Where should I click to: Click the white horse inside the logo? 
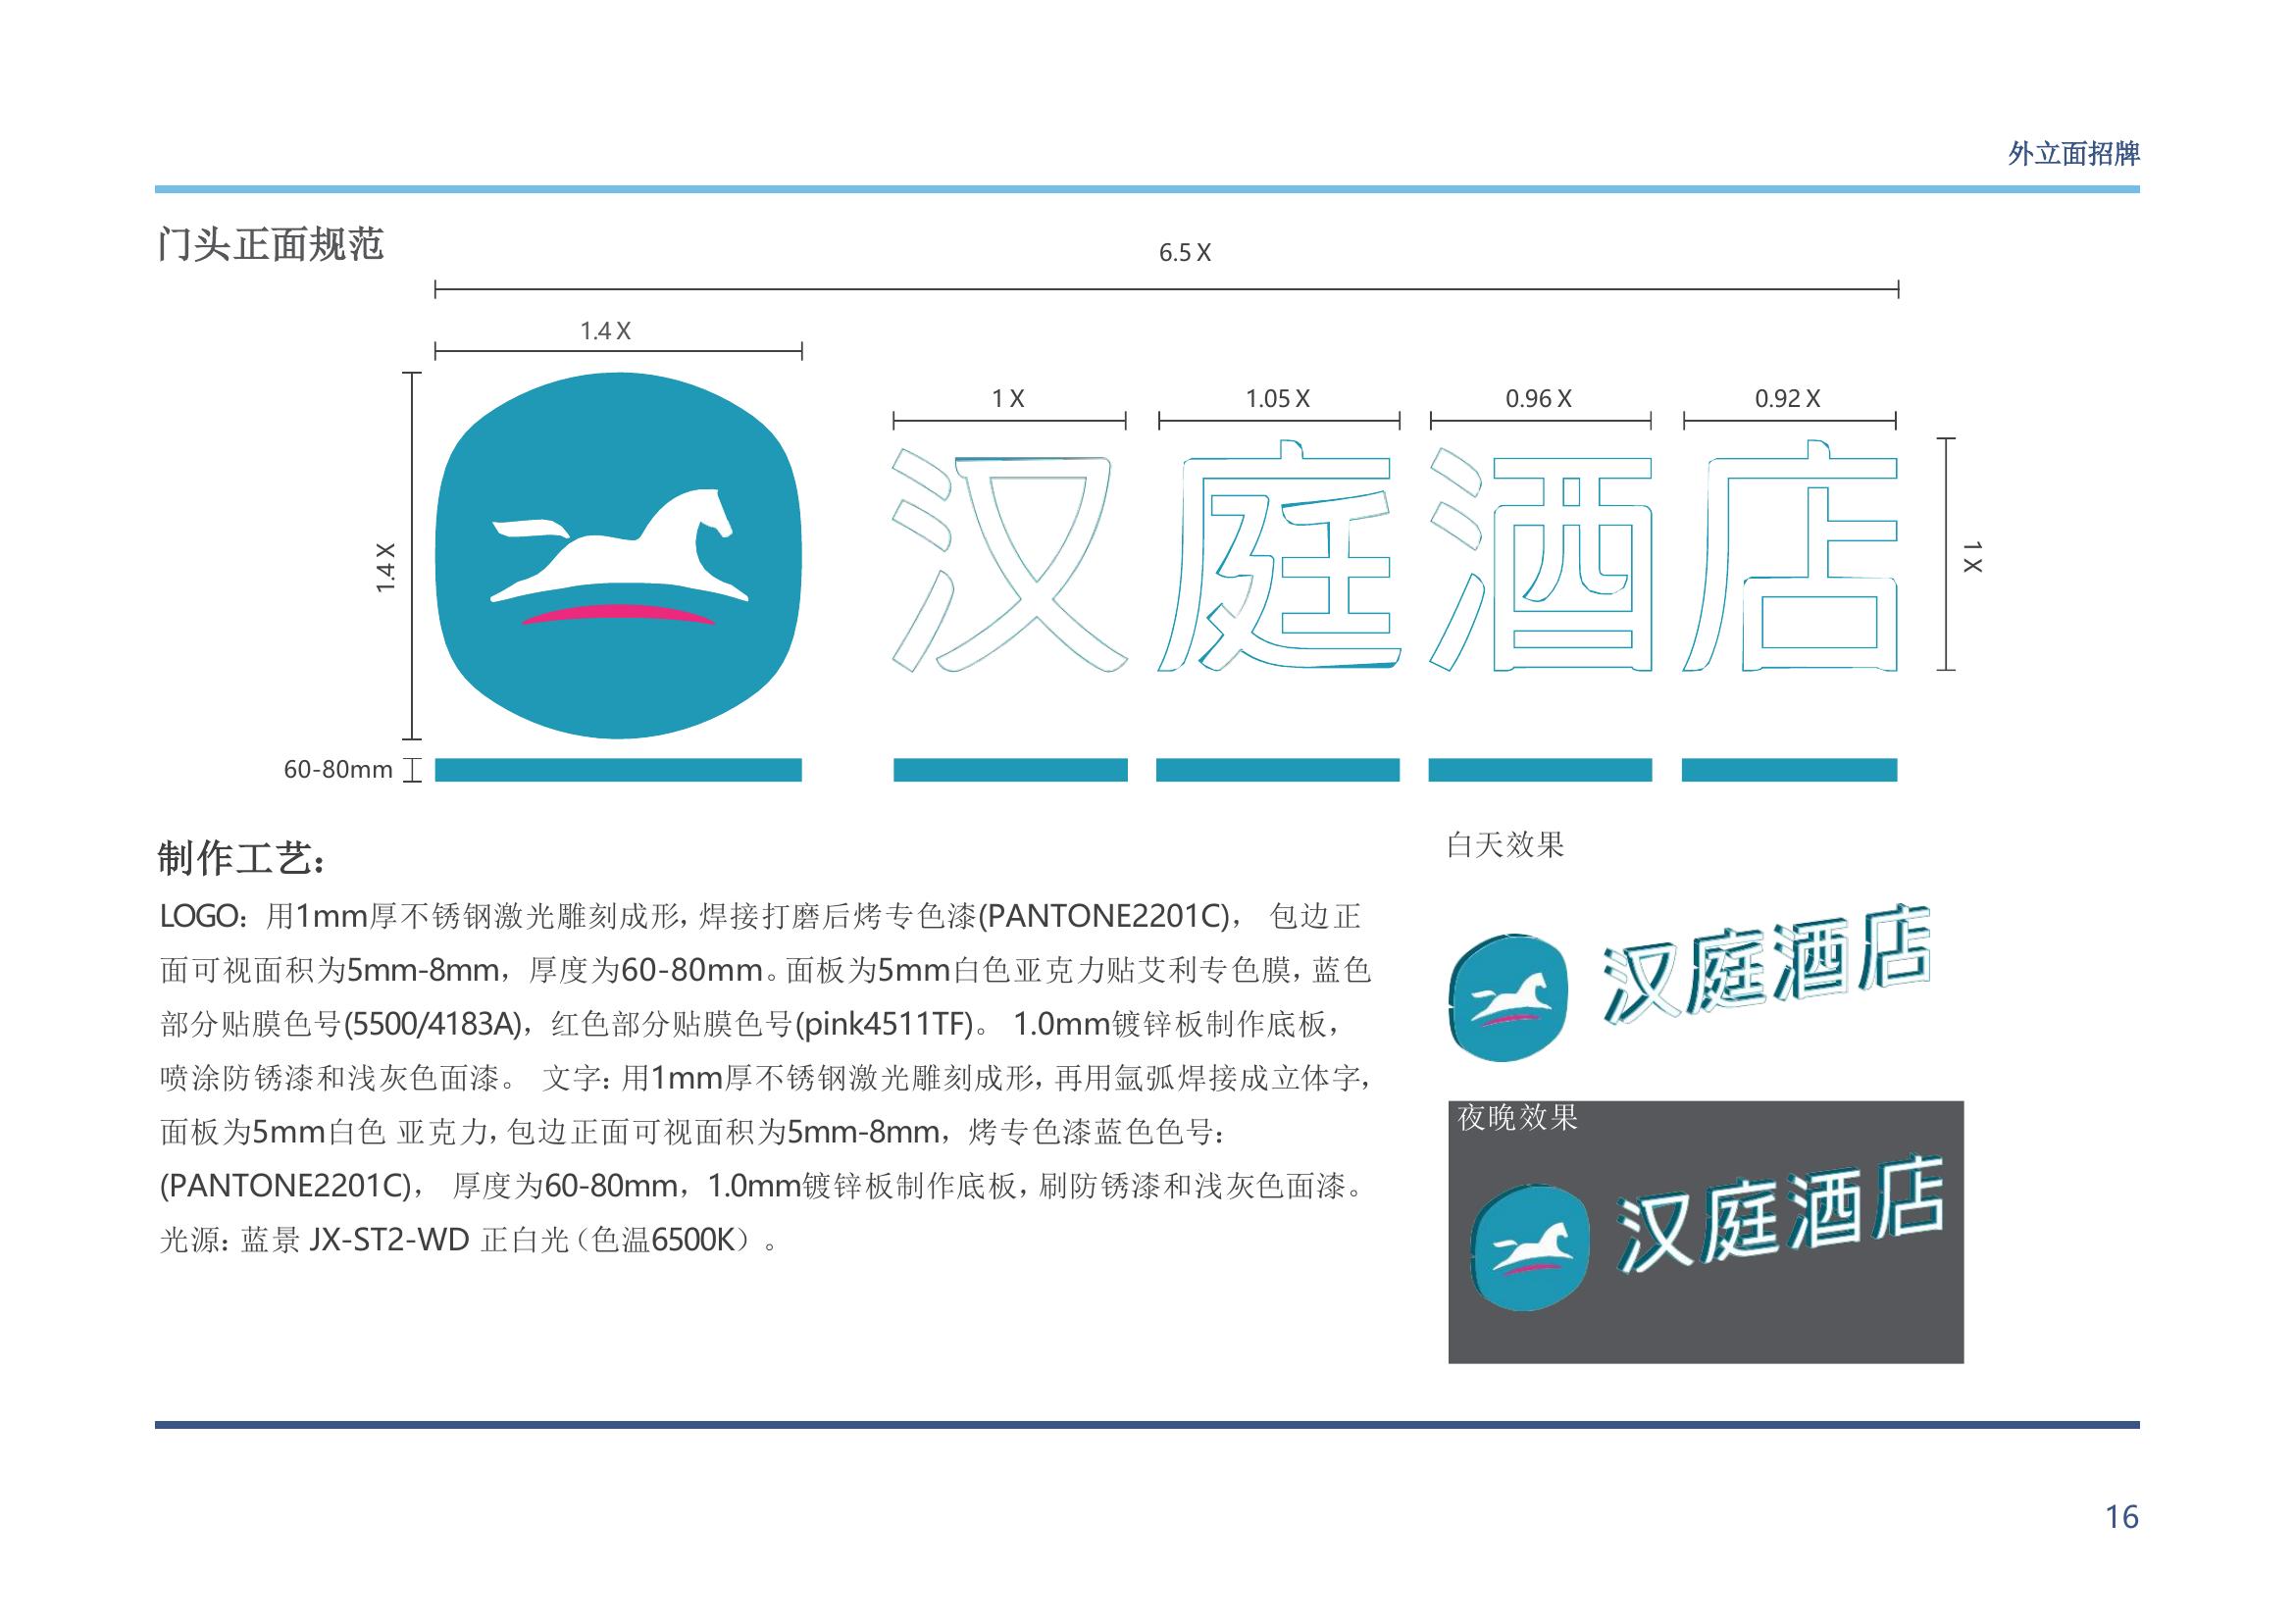tap(620, 545)
